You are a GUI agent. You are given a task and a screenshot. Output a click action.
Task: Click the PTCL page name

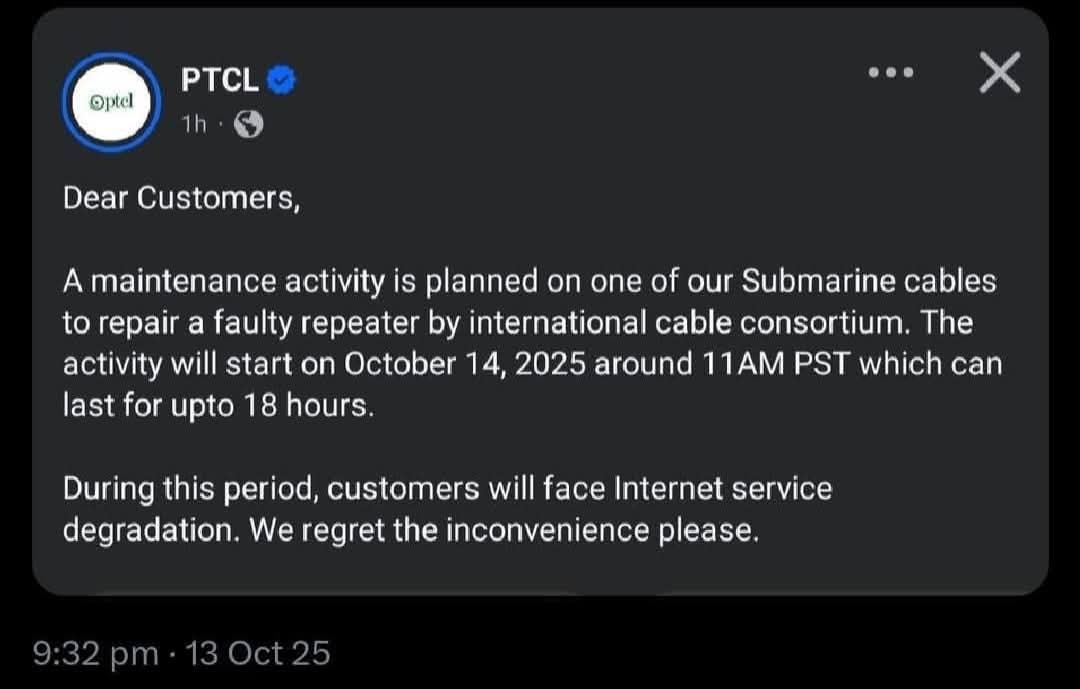tap(220, 80)
